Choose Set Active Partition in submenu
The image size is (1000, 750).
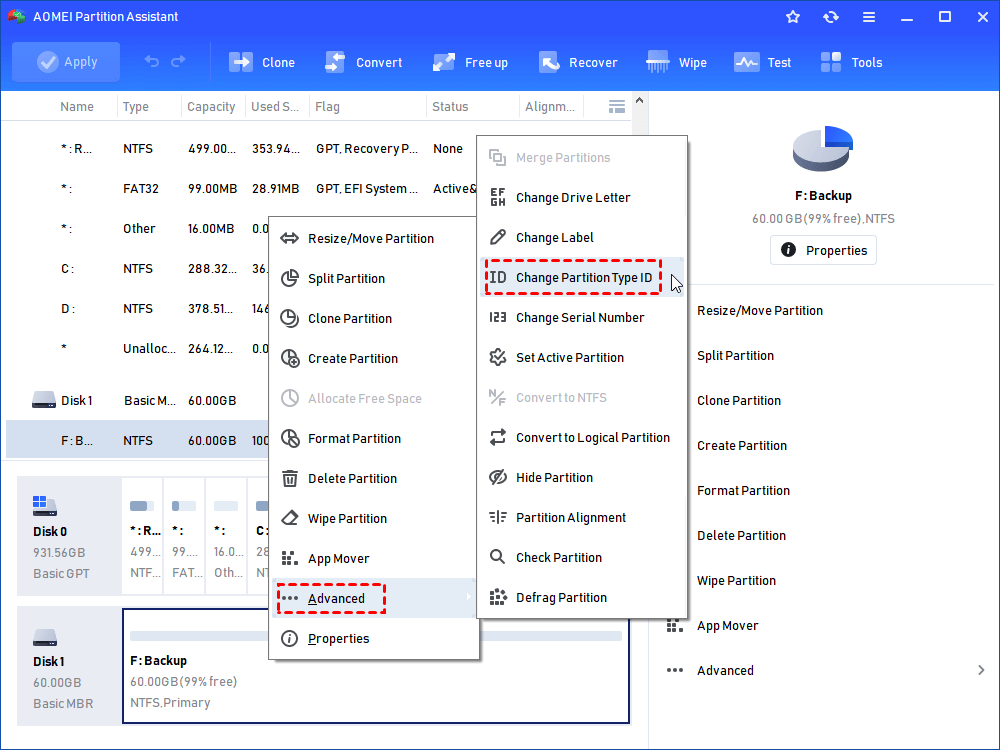tap(582, 358)
